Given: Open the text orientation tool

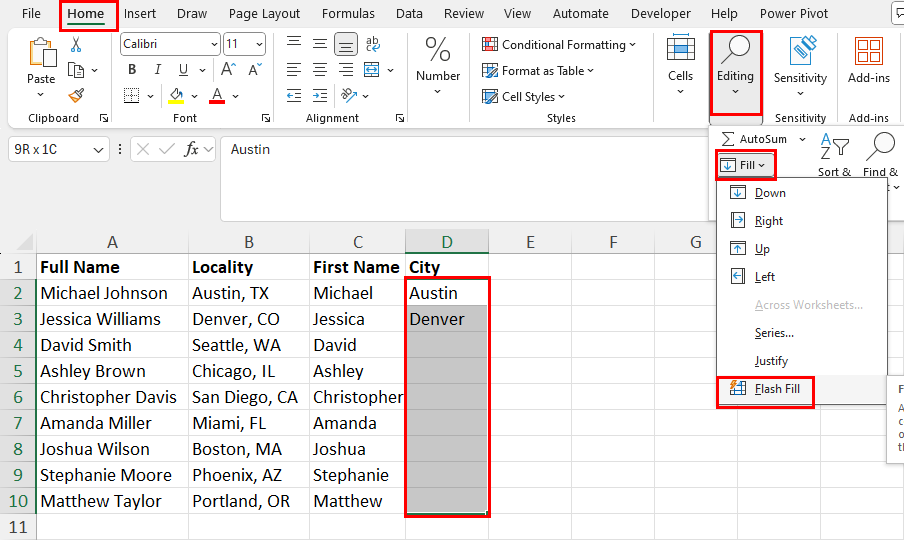Looking at the screenshot, I should 349,96.
